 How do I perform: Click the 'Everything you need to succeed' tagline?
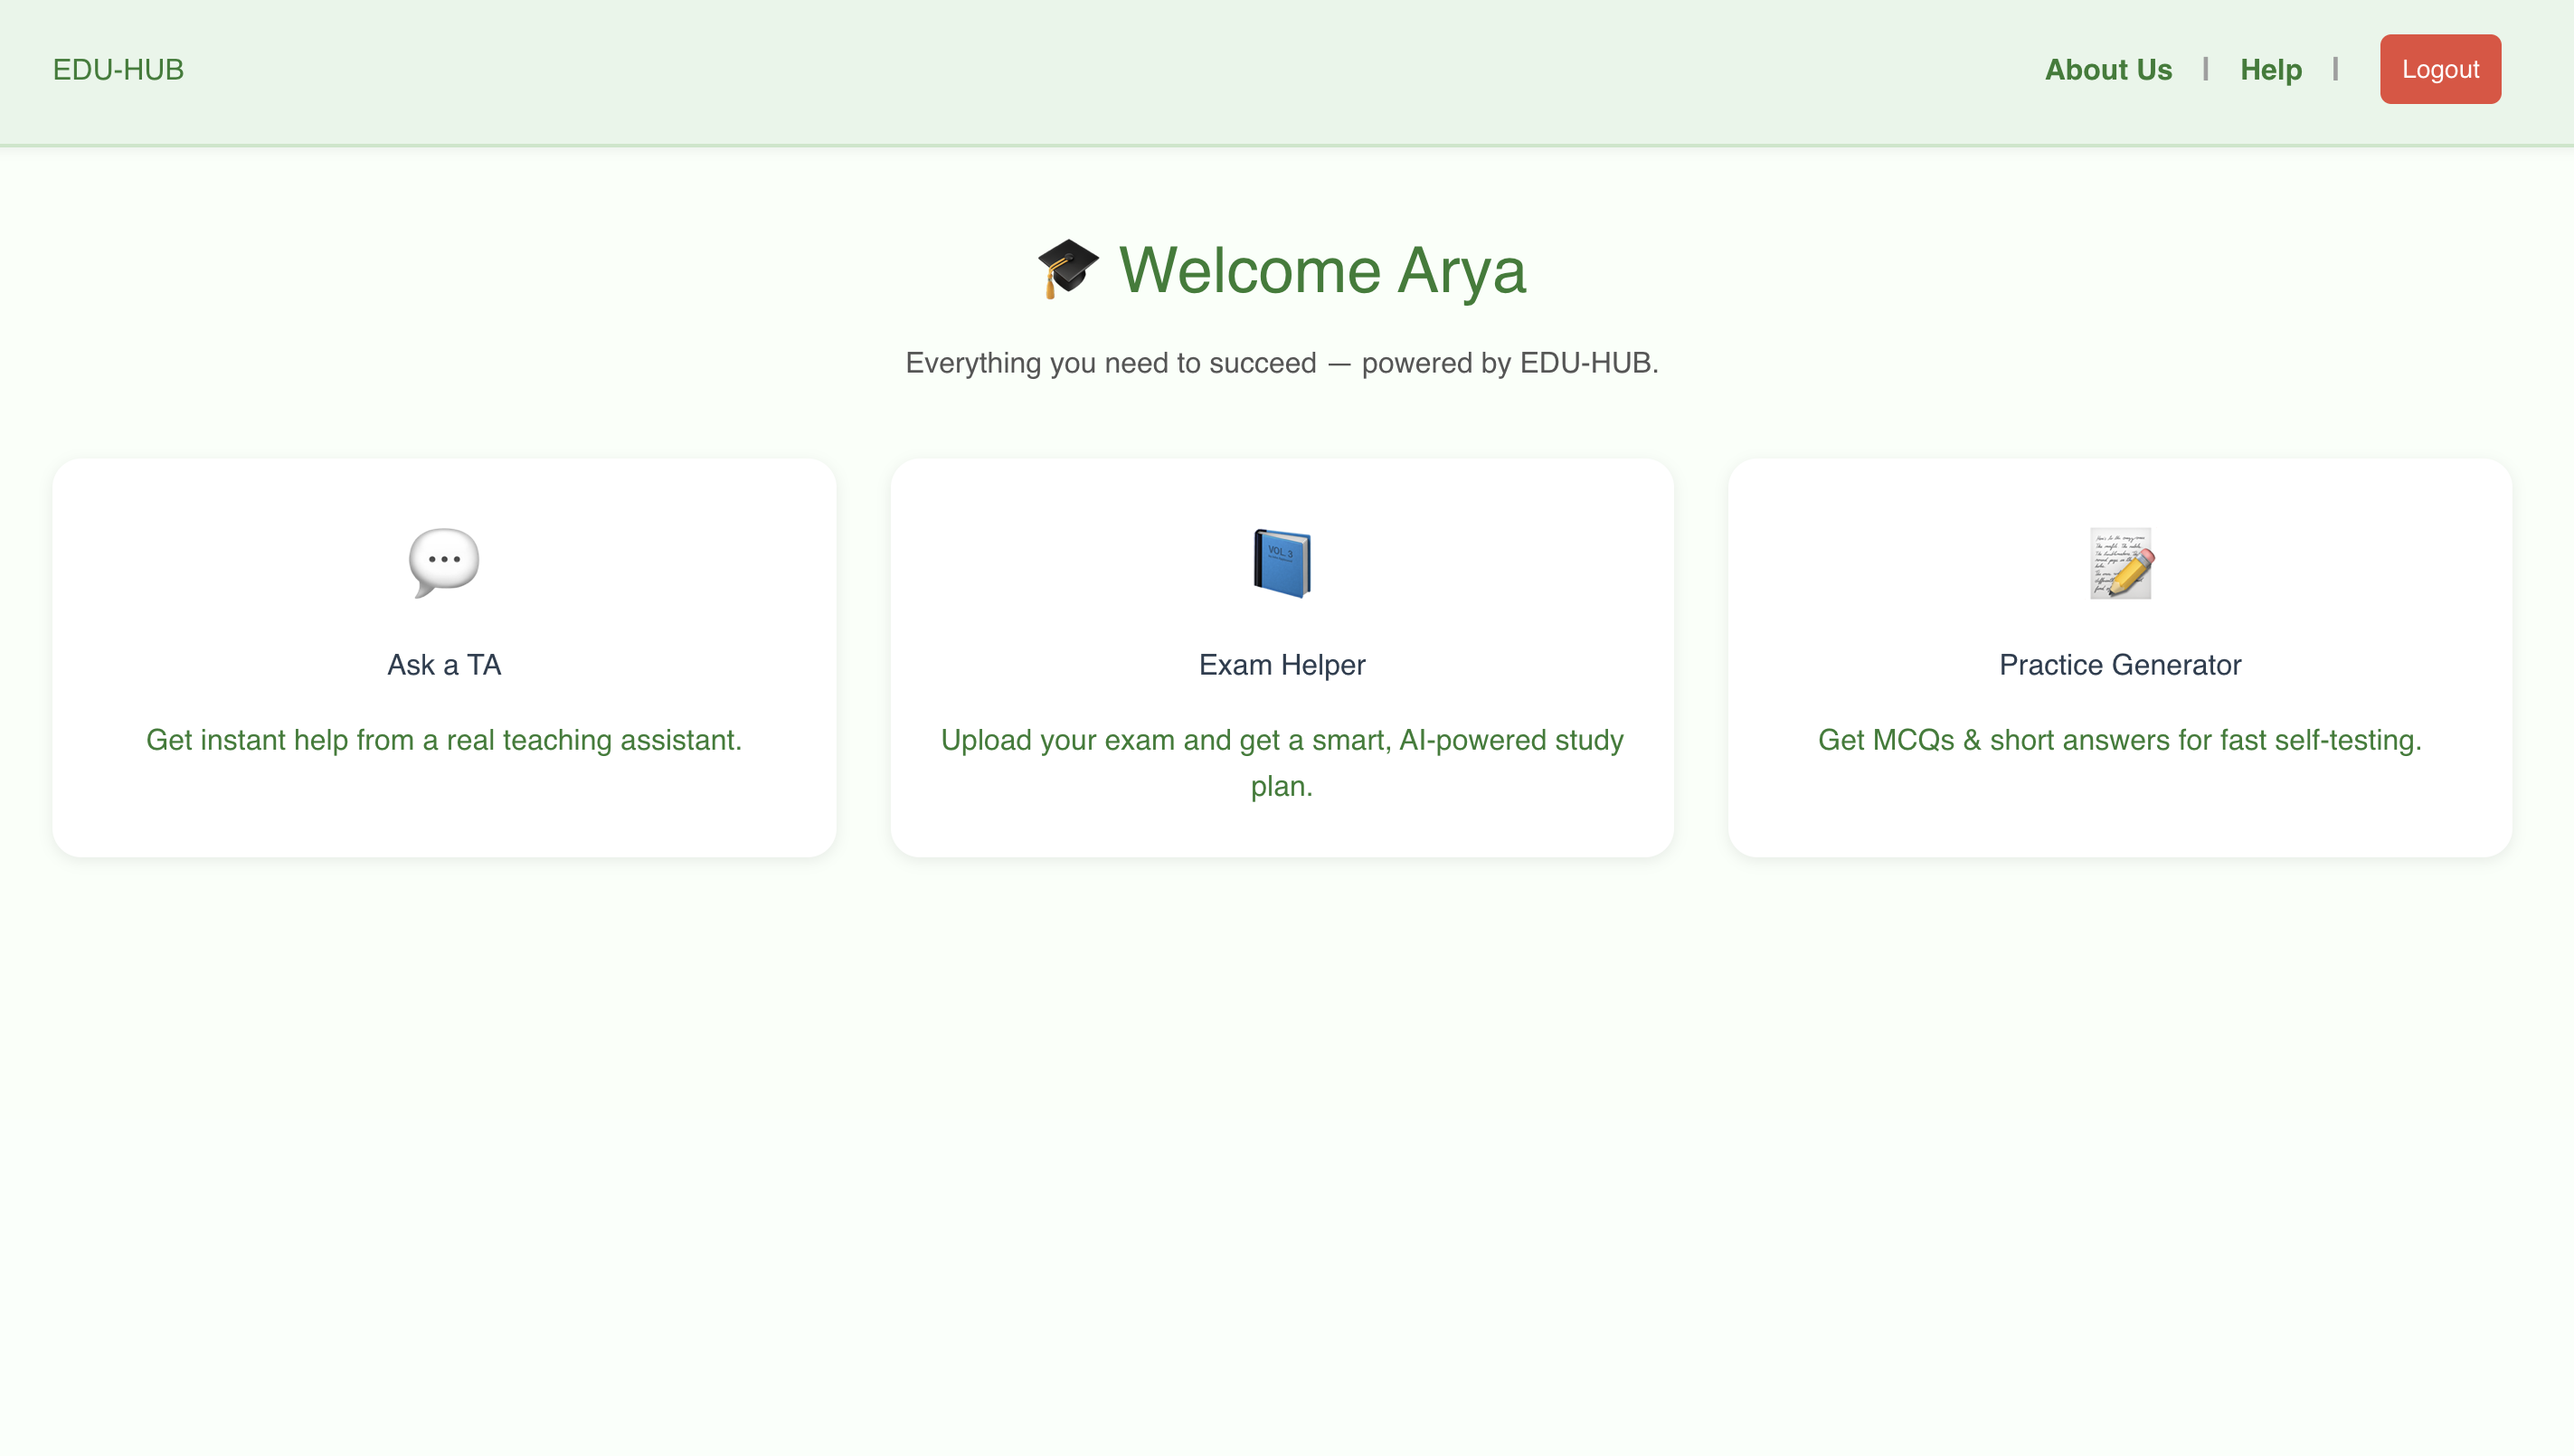(x=1281, y=363)
